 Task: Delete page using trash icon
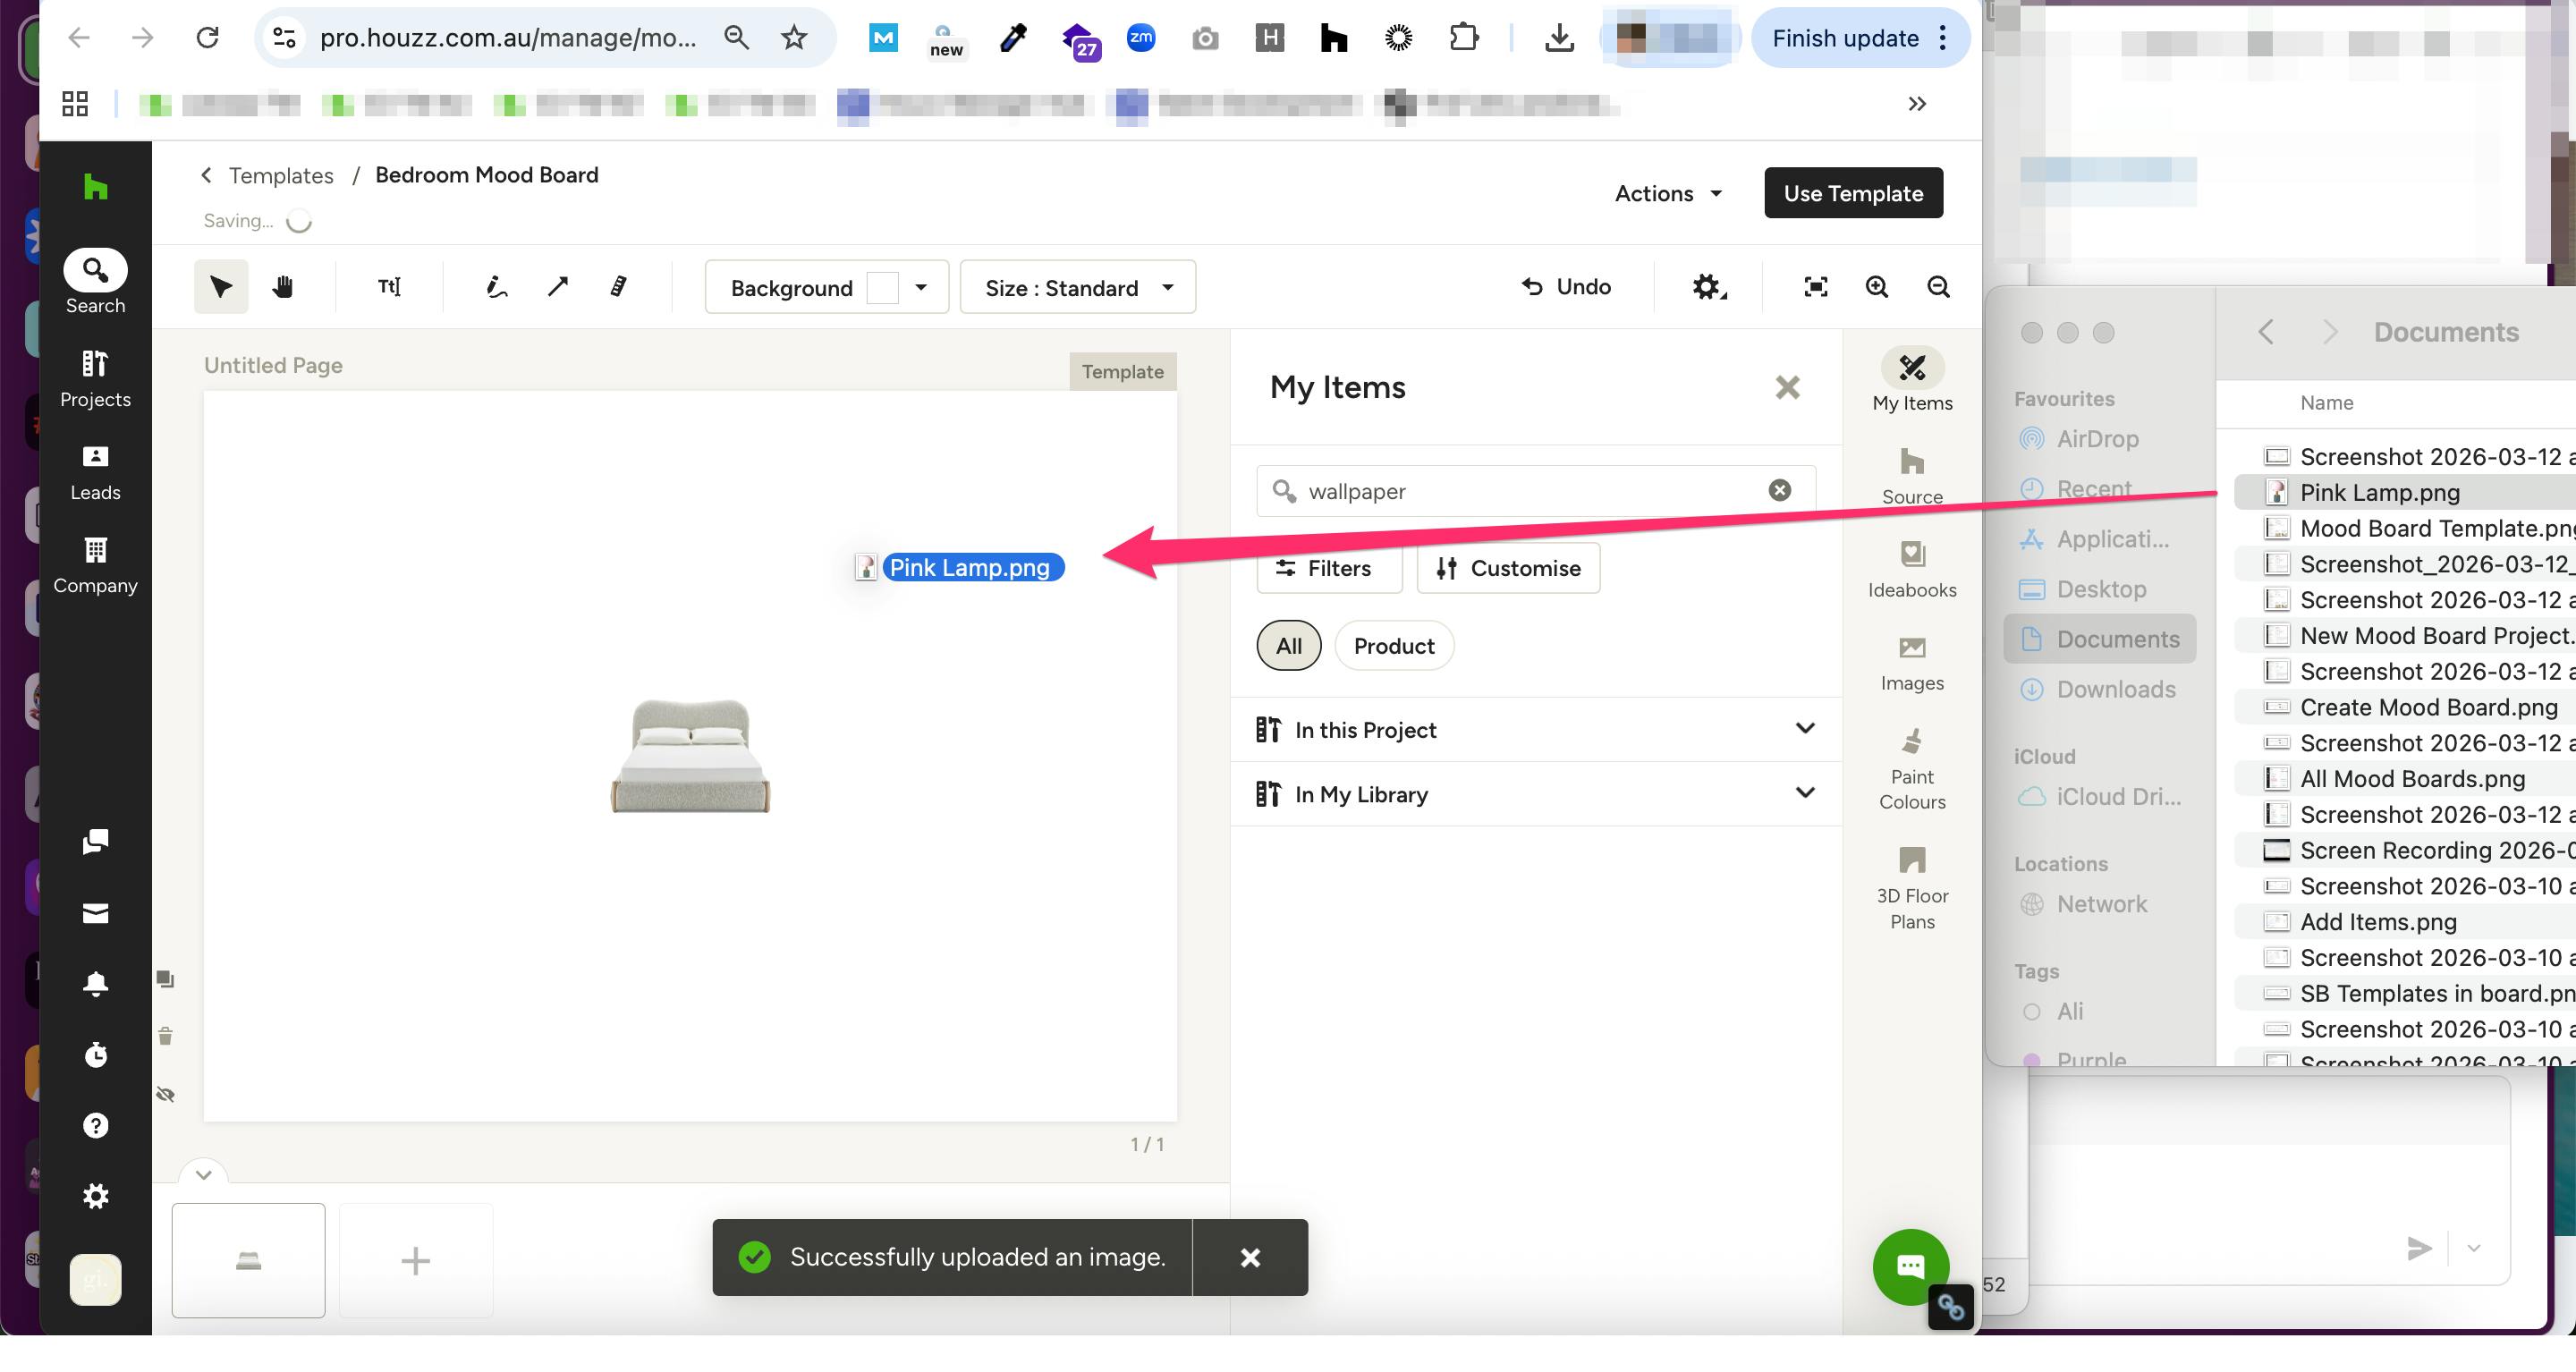coord(166,1036)
